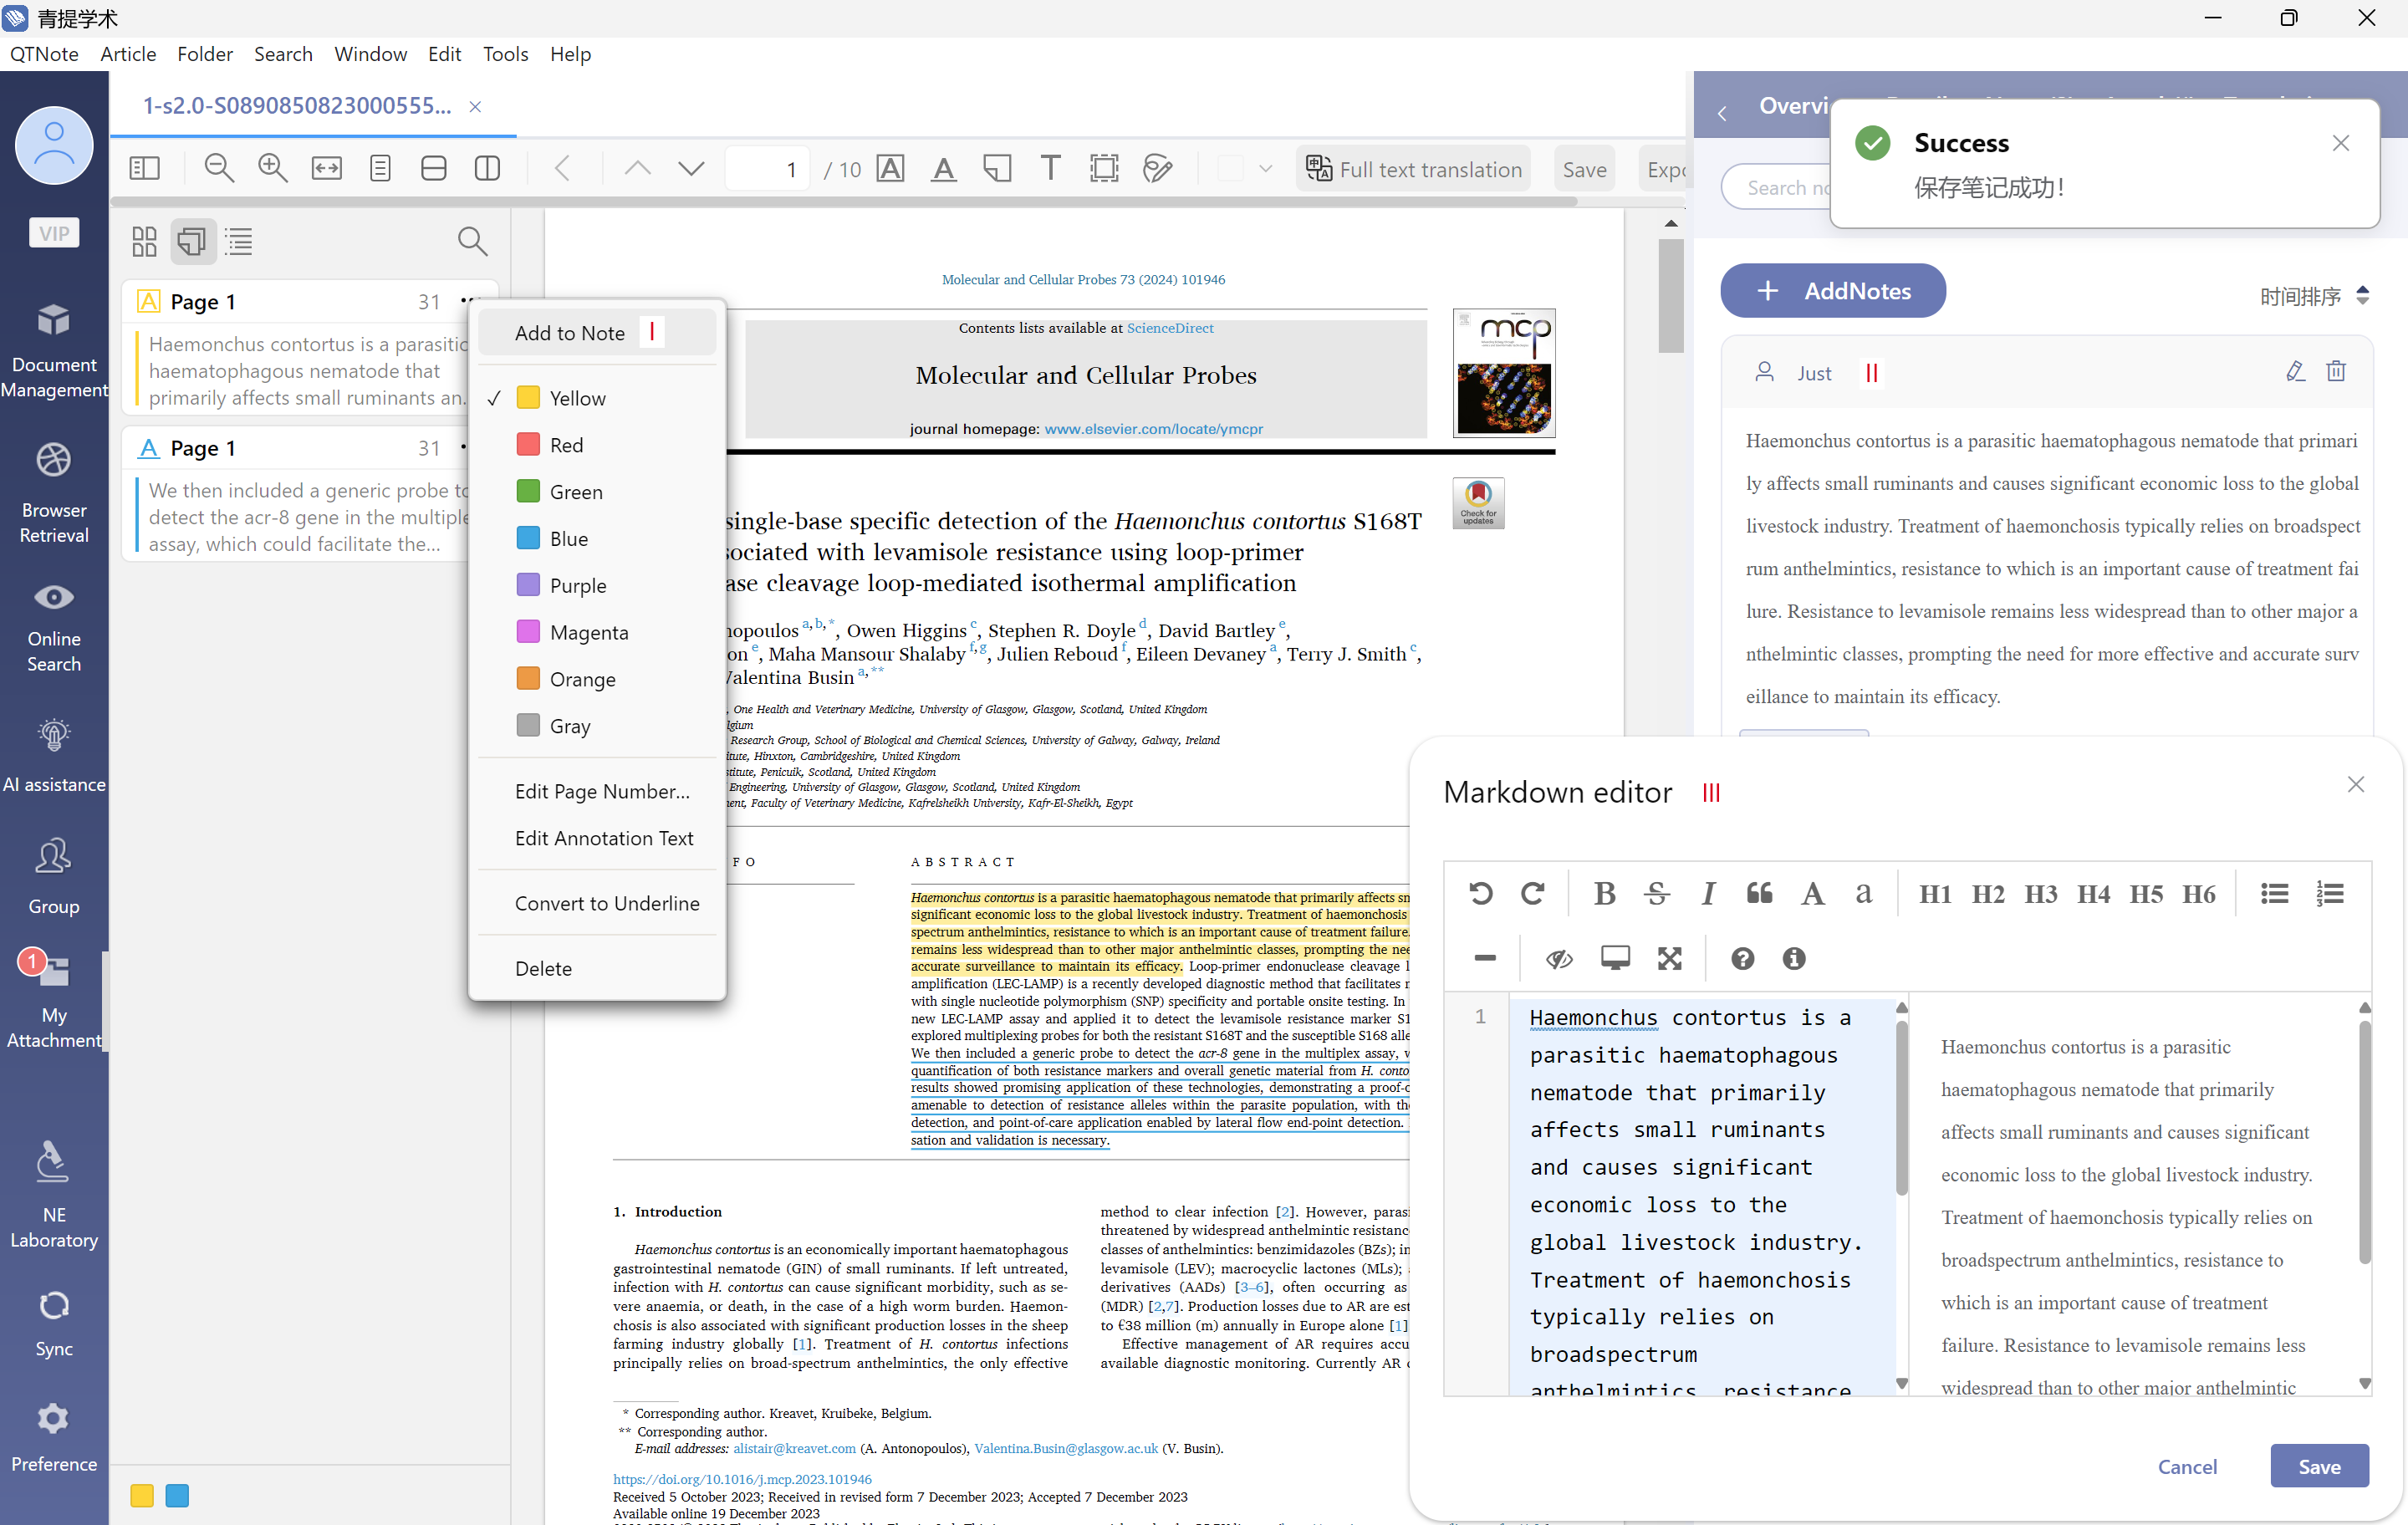Open the Tools menu
2408x1525 pixels.
(x=505, y=54)
